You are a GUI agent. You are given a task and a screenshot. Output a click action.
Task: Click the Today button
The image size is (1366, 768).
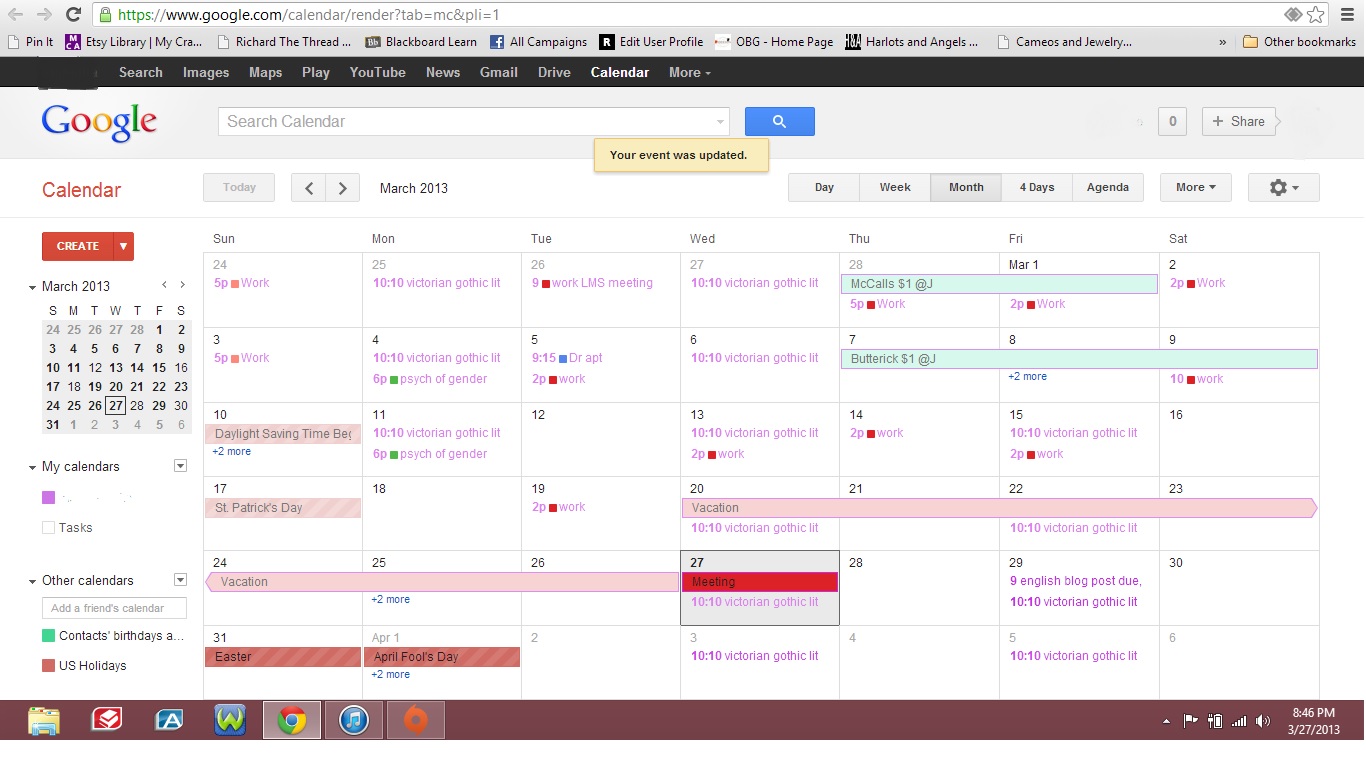pos(239,187)
